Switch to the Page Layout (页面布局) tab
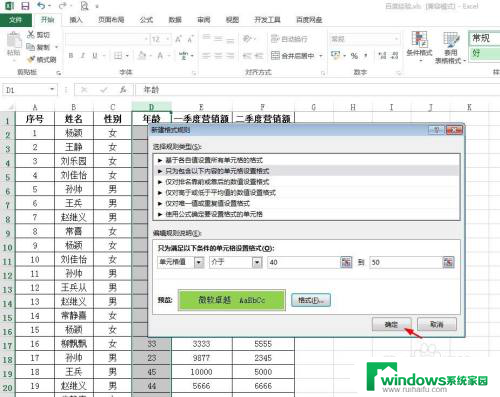500x397 pixels. pyautogui.click(x=111, y=20)
